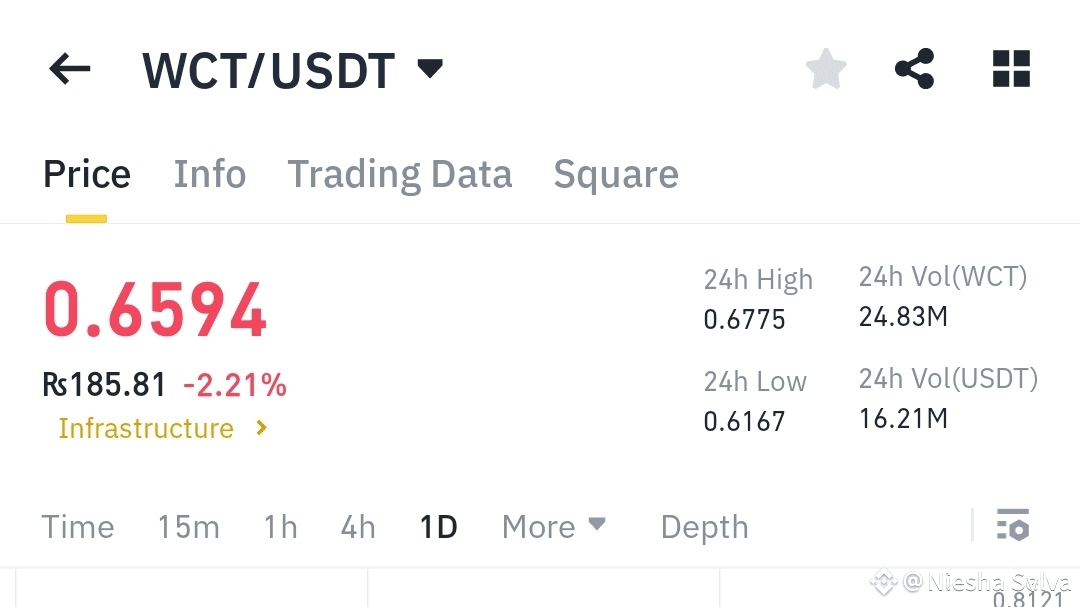Tap the 0.6594 current price
Viewport: 1080px width, 607px height.
155,310
